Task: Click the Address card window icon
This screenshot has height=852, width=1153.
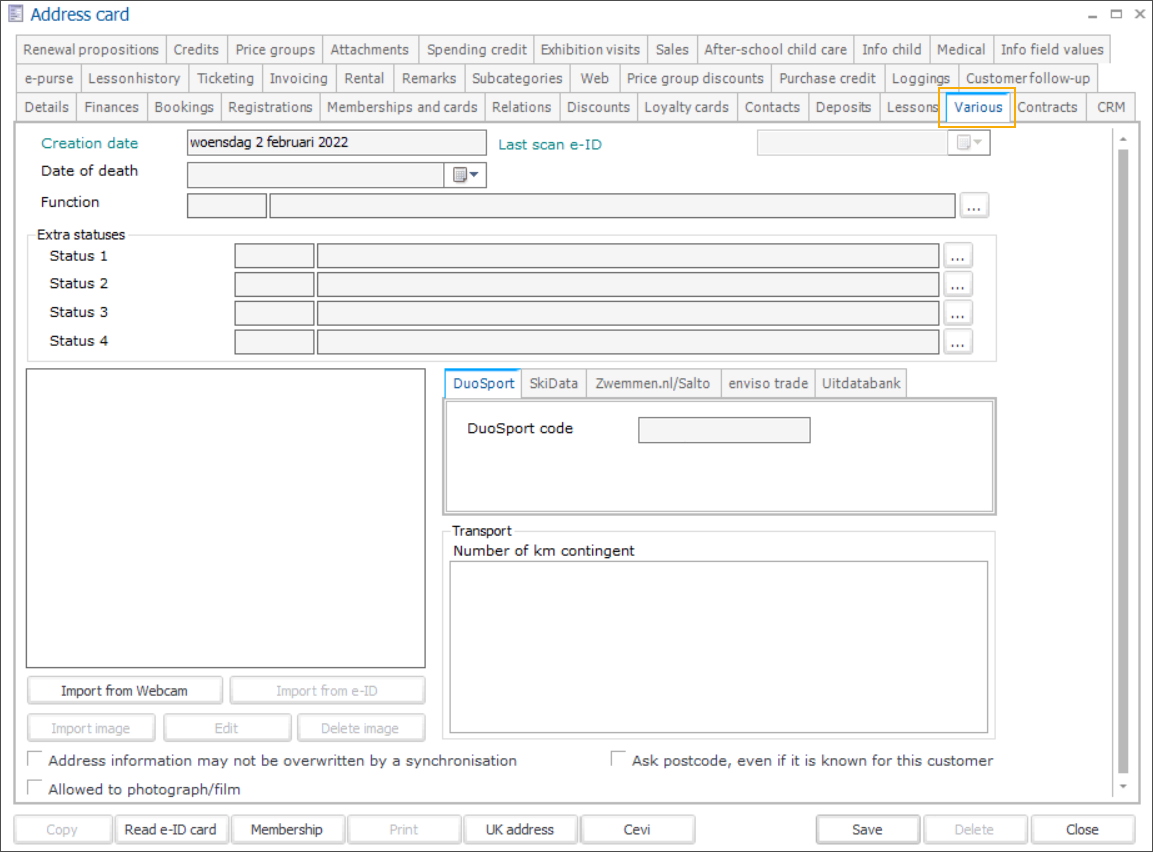Action: (16, 15)
